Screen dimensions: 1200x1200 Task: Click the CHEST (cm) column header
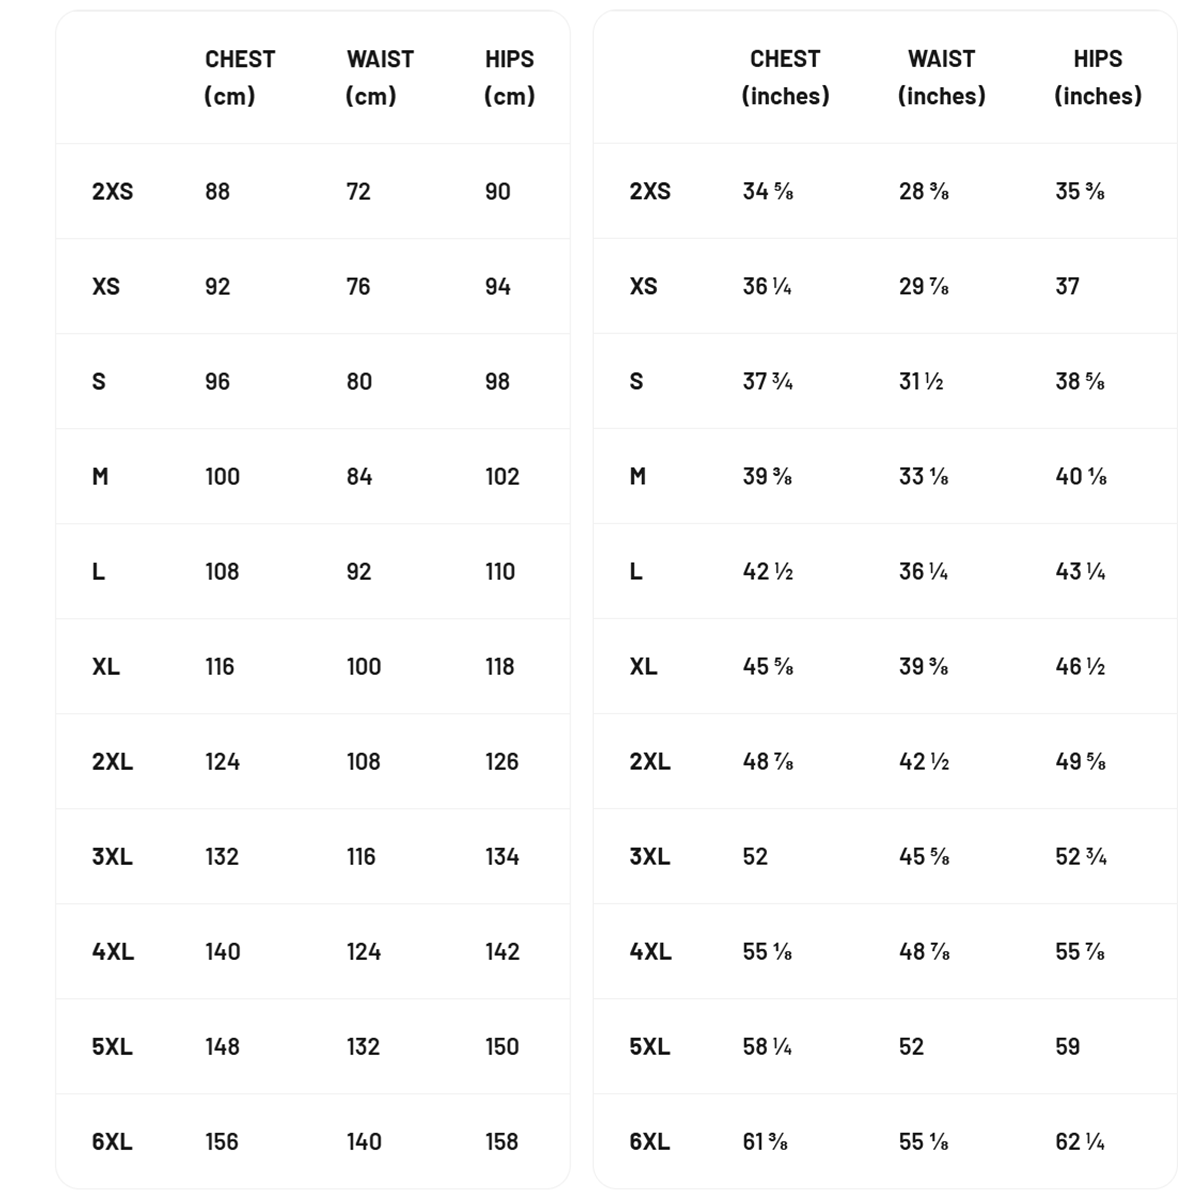tap(239, 77)
